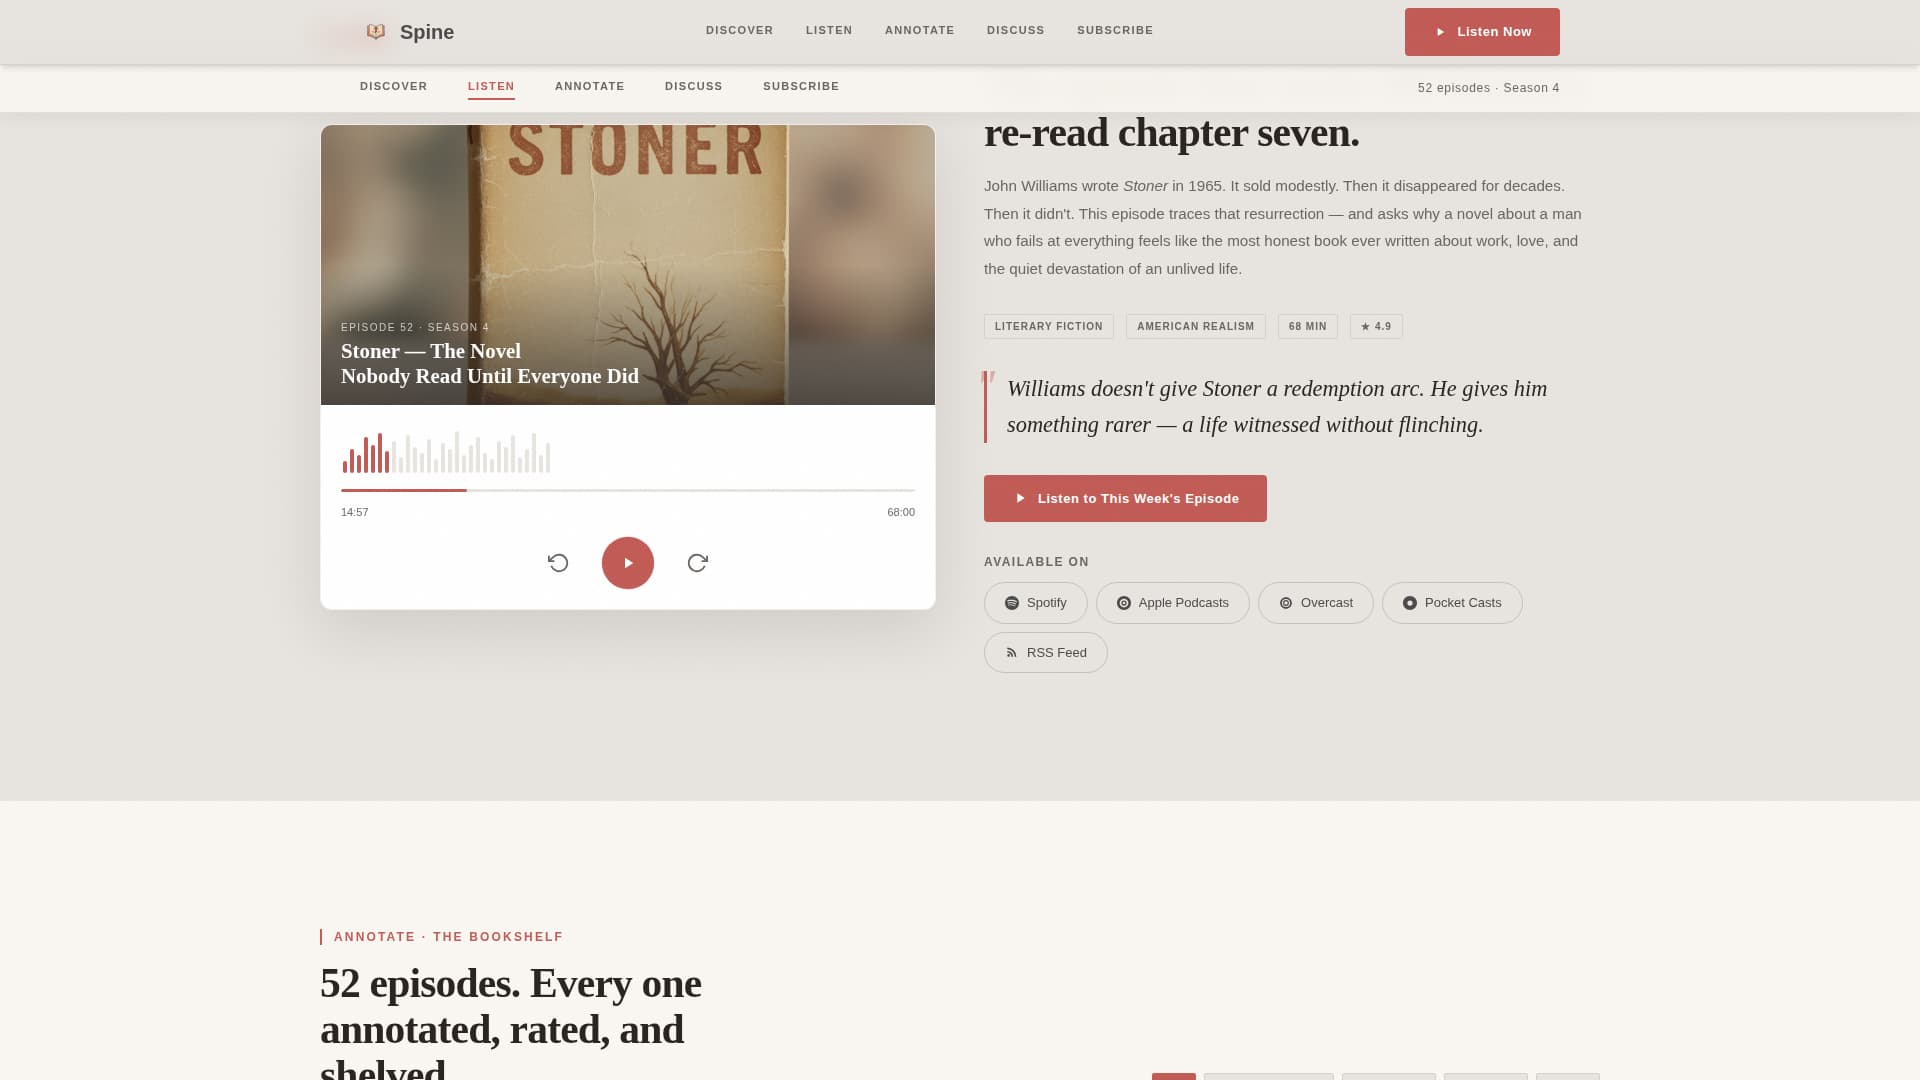Rewind with the skip-back icon
Image resolution: width=1920 pixels, height=1080 pixels.
[x=558, y=563]
